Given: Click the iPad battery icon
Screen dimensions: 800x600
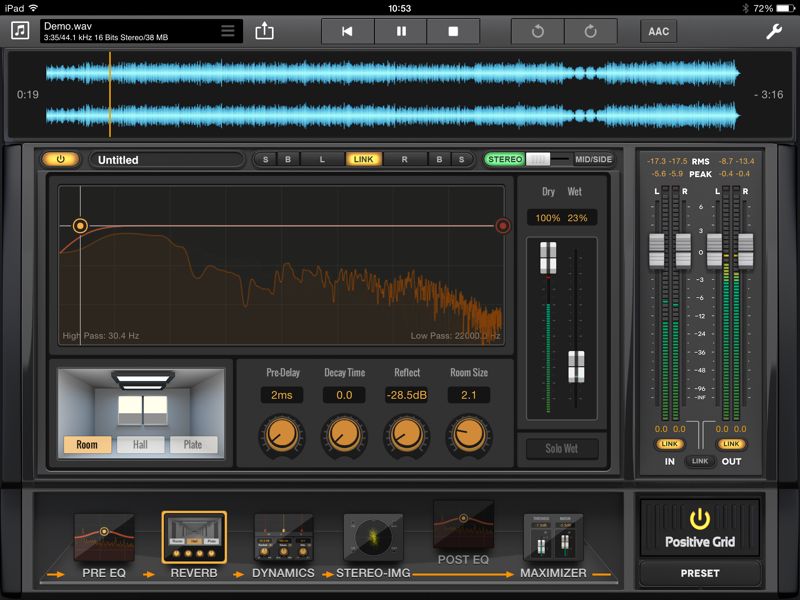Looking at the screenshot, I should pyautogui.click(x=786, y=8).
